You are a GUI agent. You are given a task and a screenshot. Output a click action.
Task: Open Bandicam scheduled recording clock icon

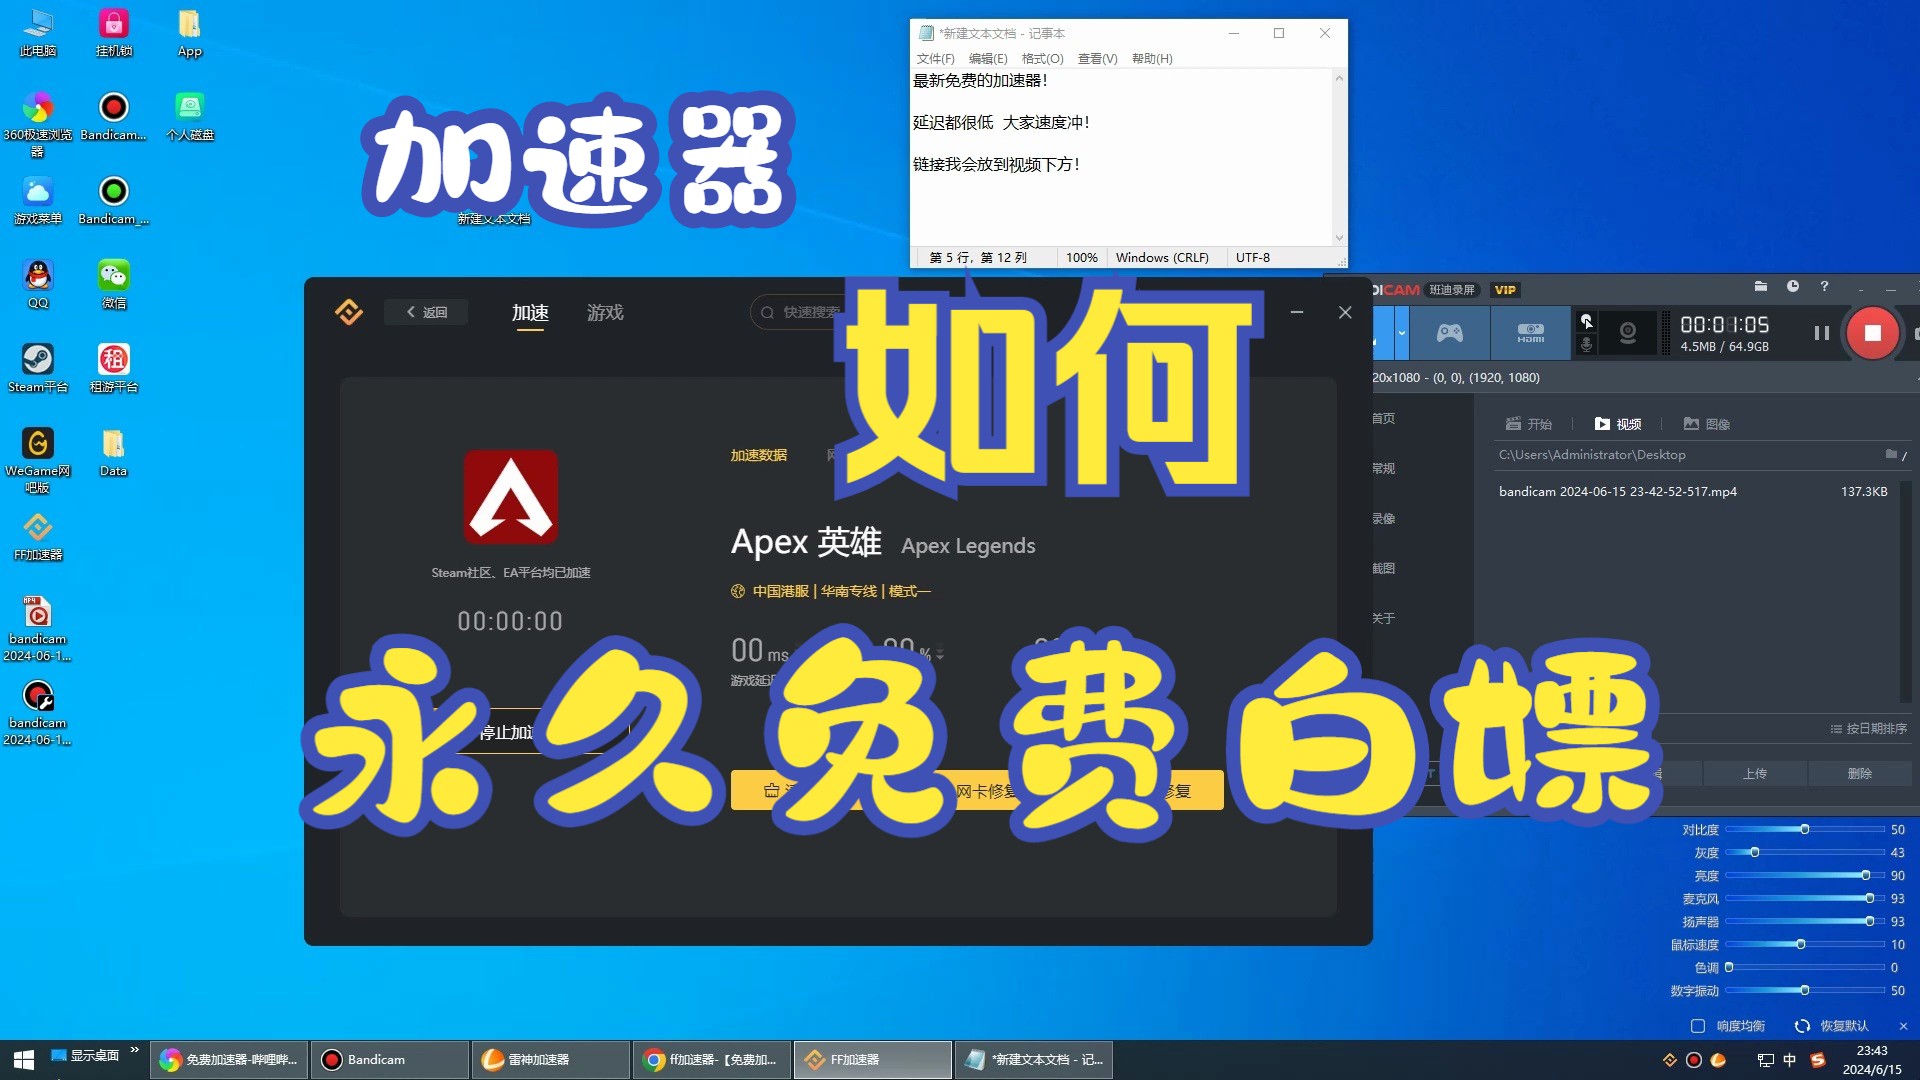[x=1793, y=287]
